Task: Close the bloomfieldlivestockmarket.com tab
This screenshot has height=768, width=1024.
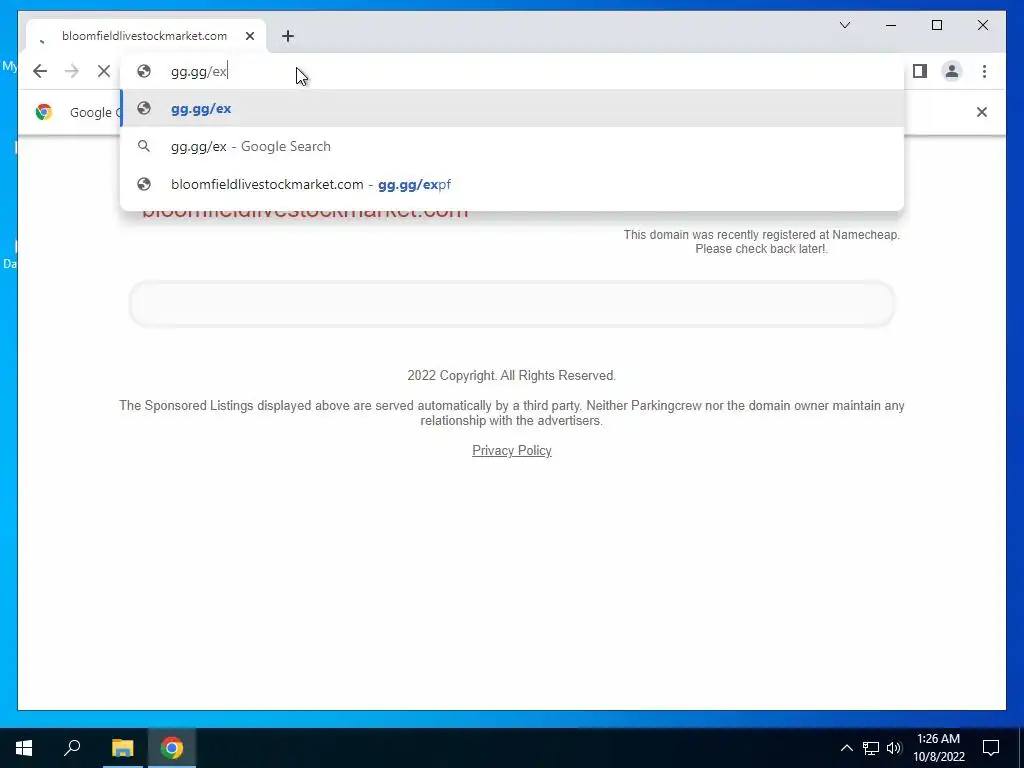Action: (249, 36)
